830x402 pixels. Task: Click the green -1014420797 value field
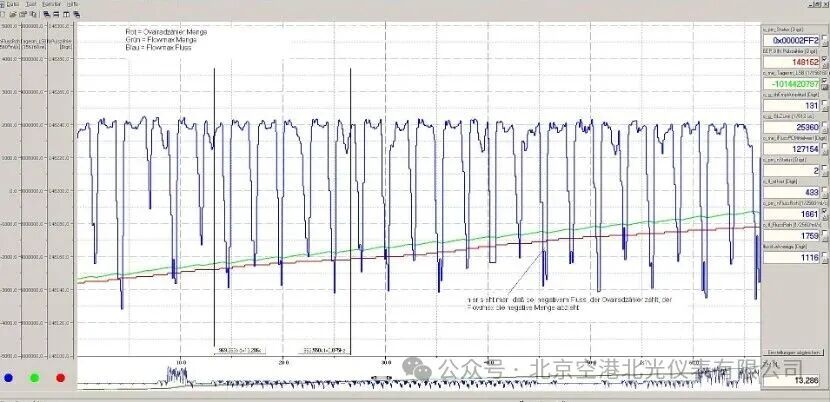click(792, 84)
